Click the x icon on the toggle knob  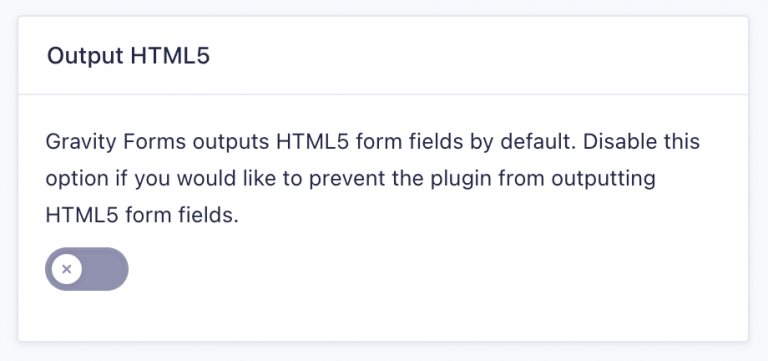click(x=67, y=269)
